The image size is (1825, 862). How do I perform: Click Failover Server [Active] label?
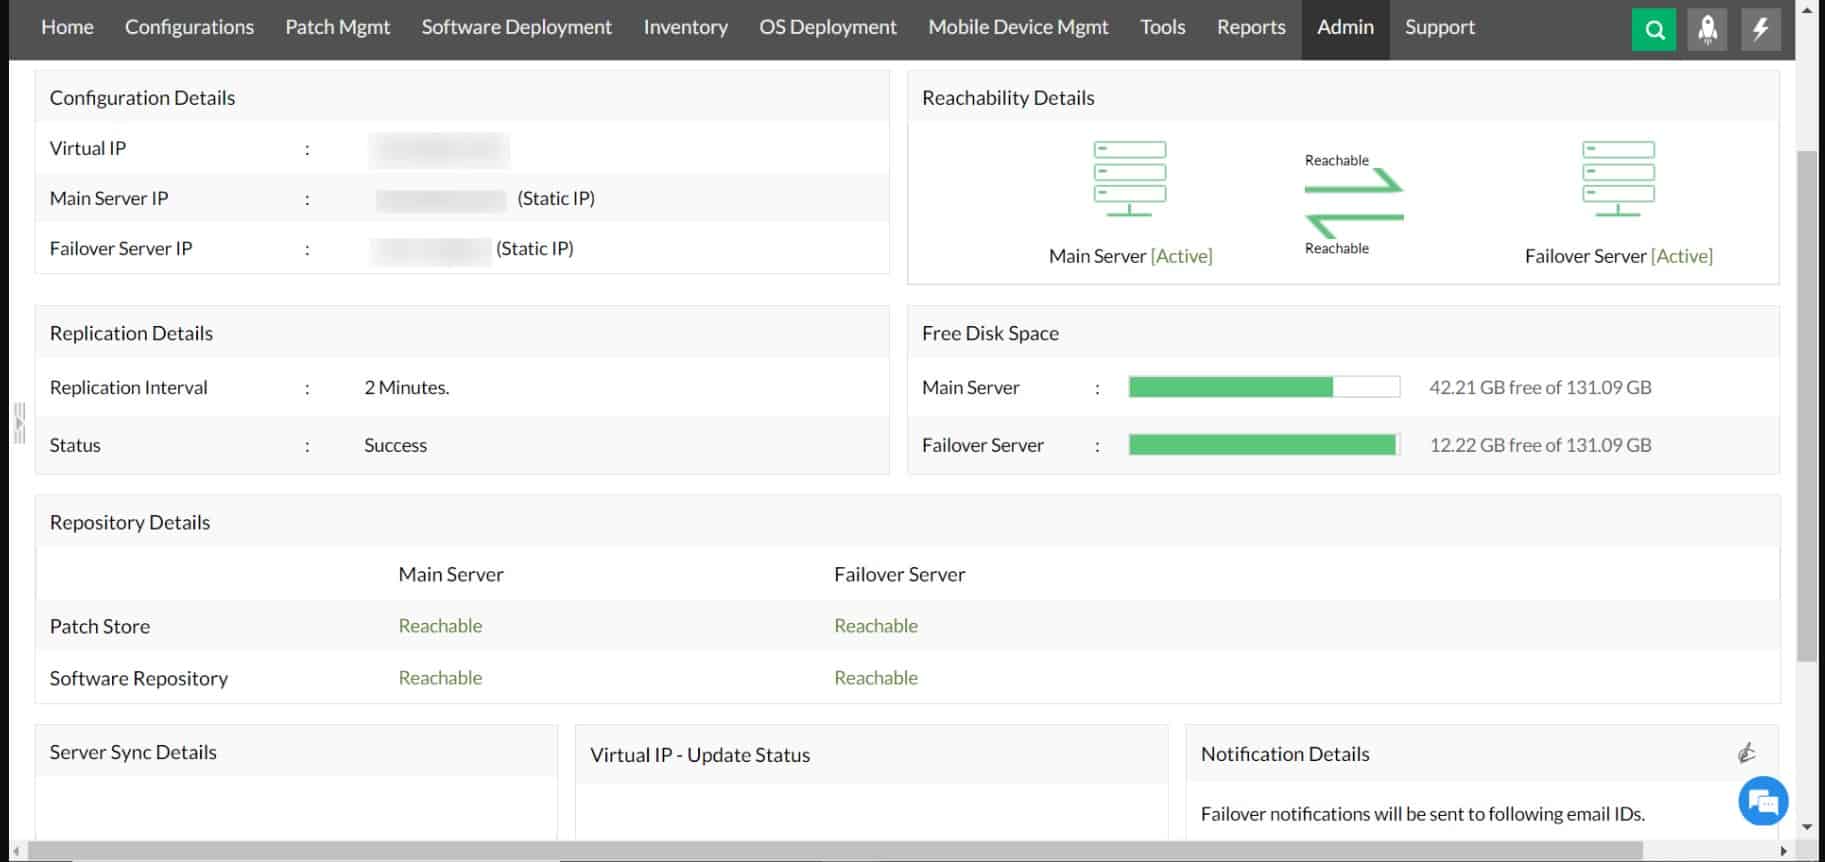tap(1618, 256)
